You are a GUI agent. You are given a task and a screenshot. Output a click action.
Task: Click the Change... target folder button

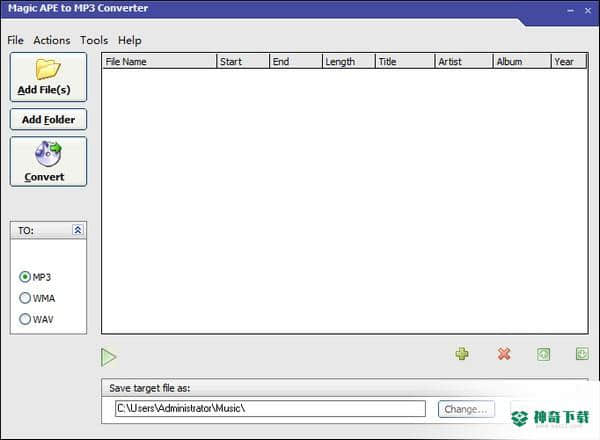point(466,409)
